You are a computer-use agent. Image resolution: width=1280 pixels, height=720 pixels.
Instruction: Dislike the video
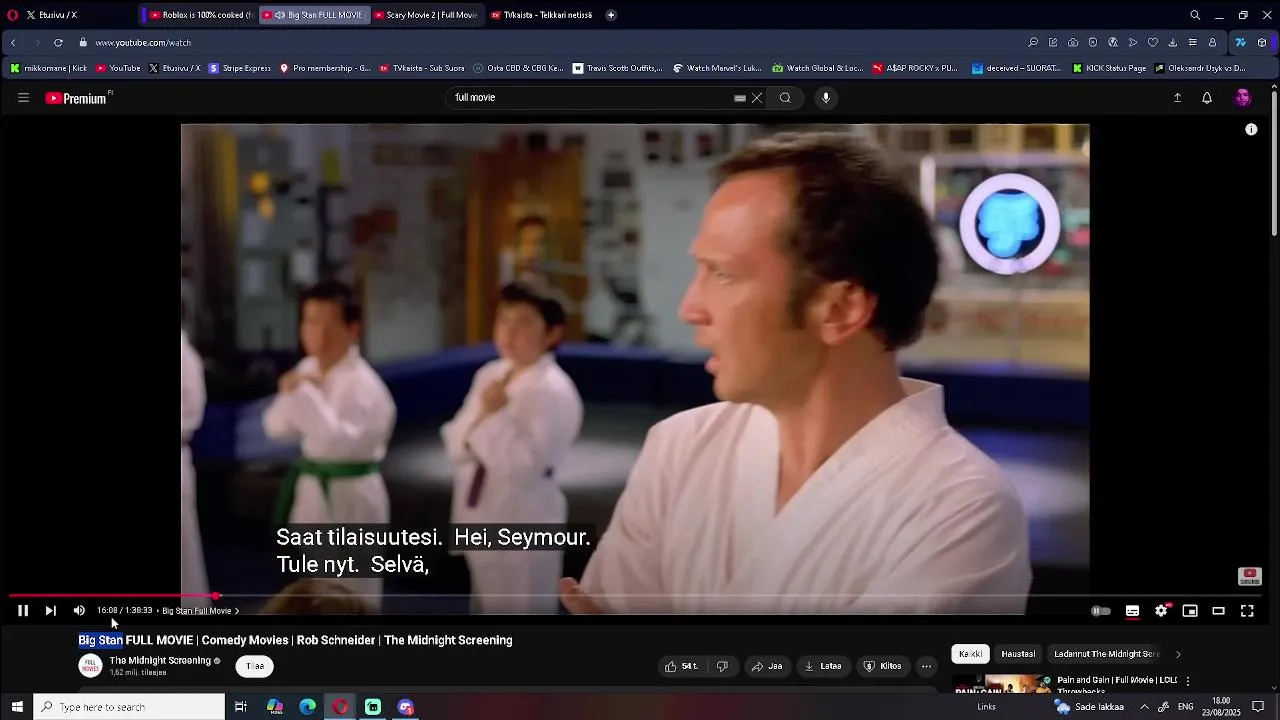coord(722,666)
